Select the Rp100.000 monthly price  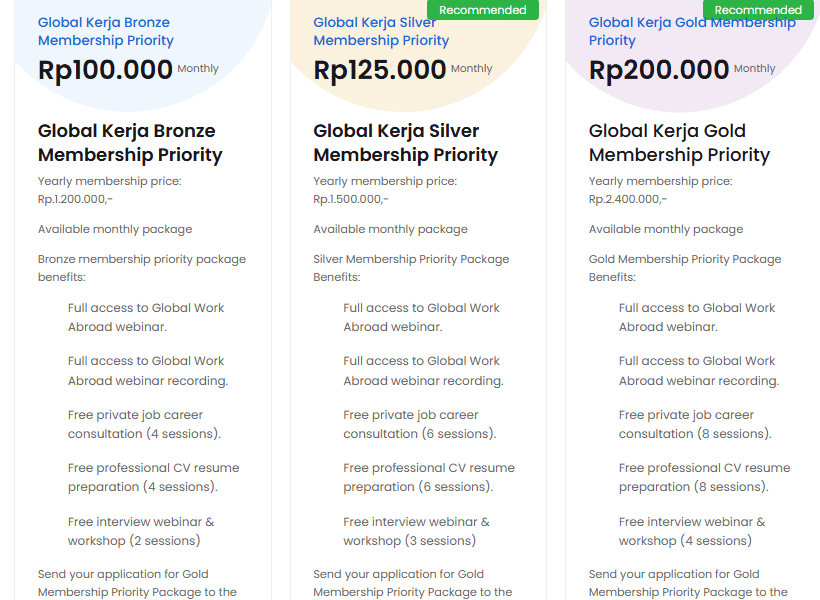[105, 70]
